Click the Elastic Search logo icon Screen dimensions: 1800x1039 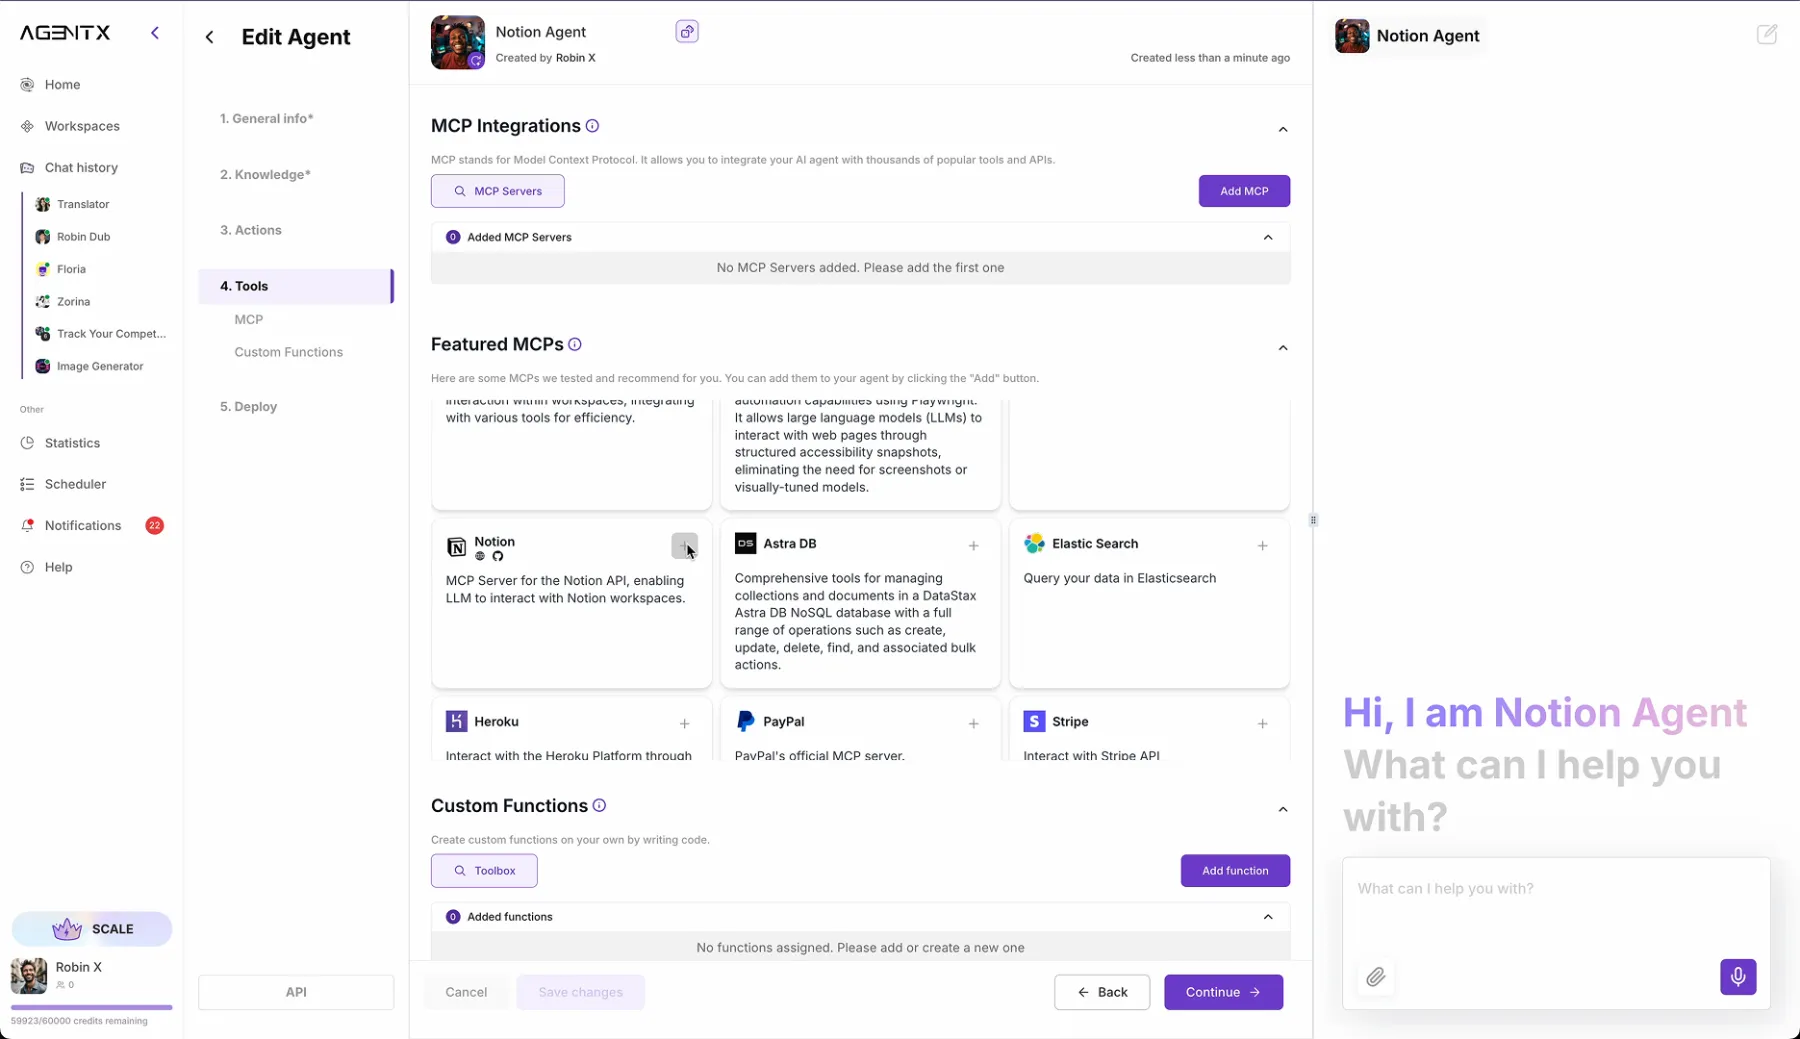click(1034, 543)
